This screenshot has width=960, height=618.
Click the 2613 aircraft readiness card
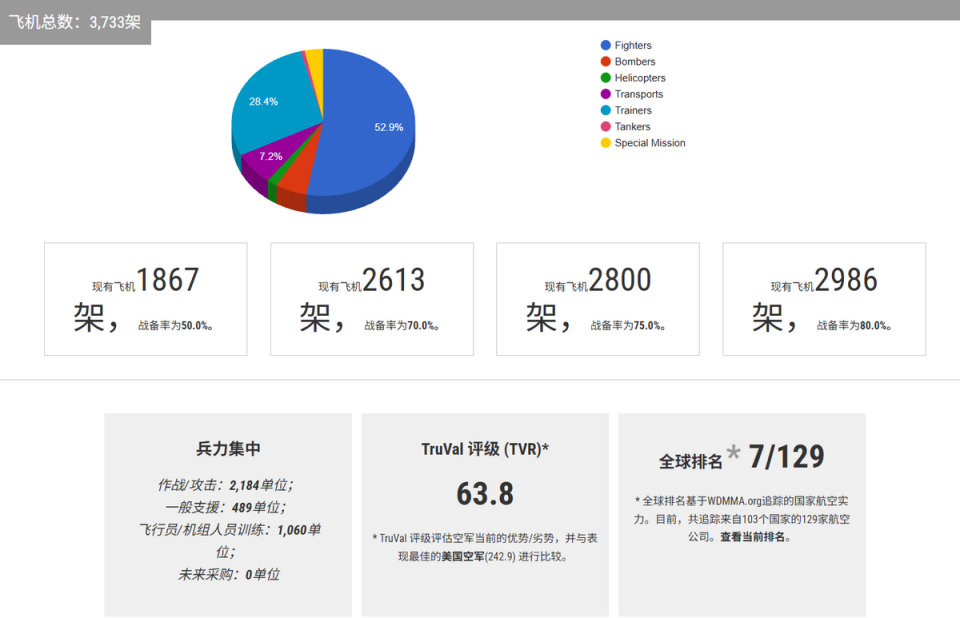372,299
